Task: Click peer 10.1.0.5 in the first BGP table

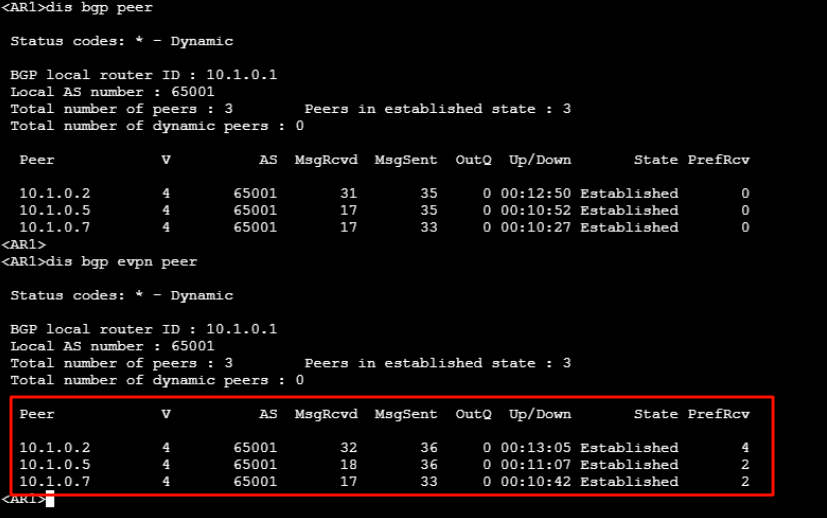Action: click(55, 210)
